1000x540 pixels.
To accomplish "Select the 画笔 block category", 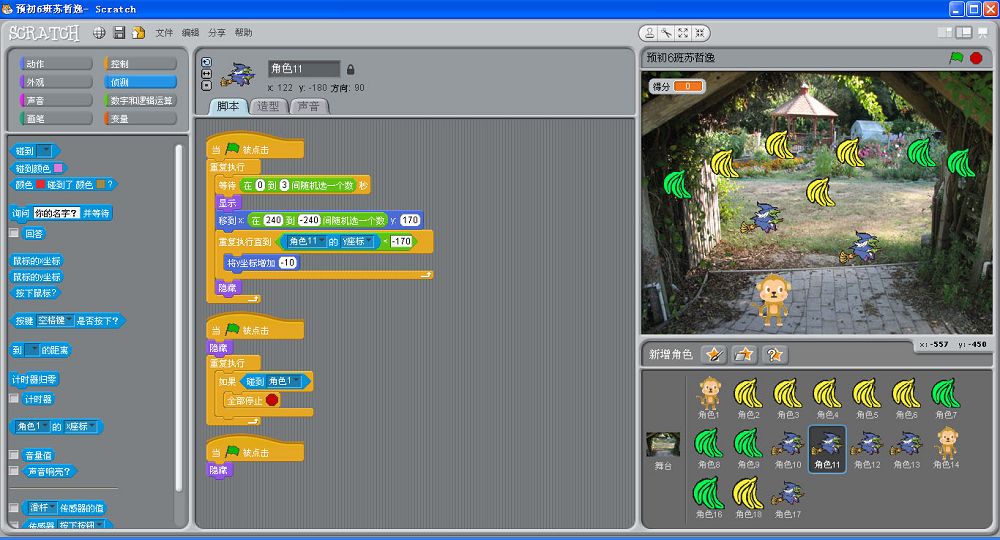I will [56, 119].
